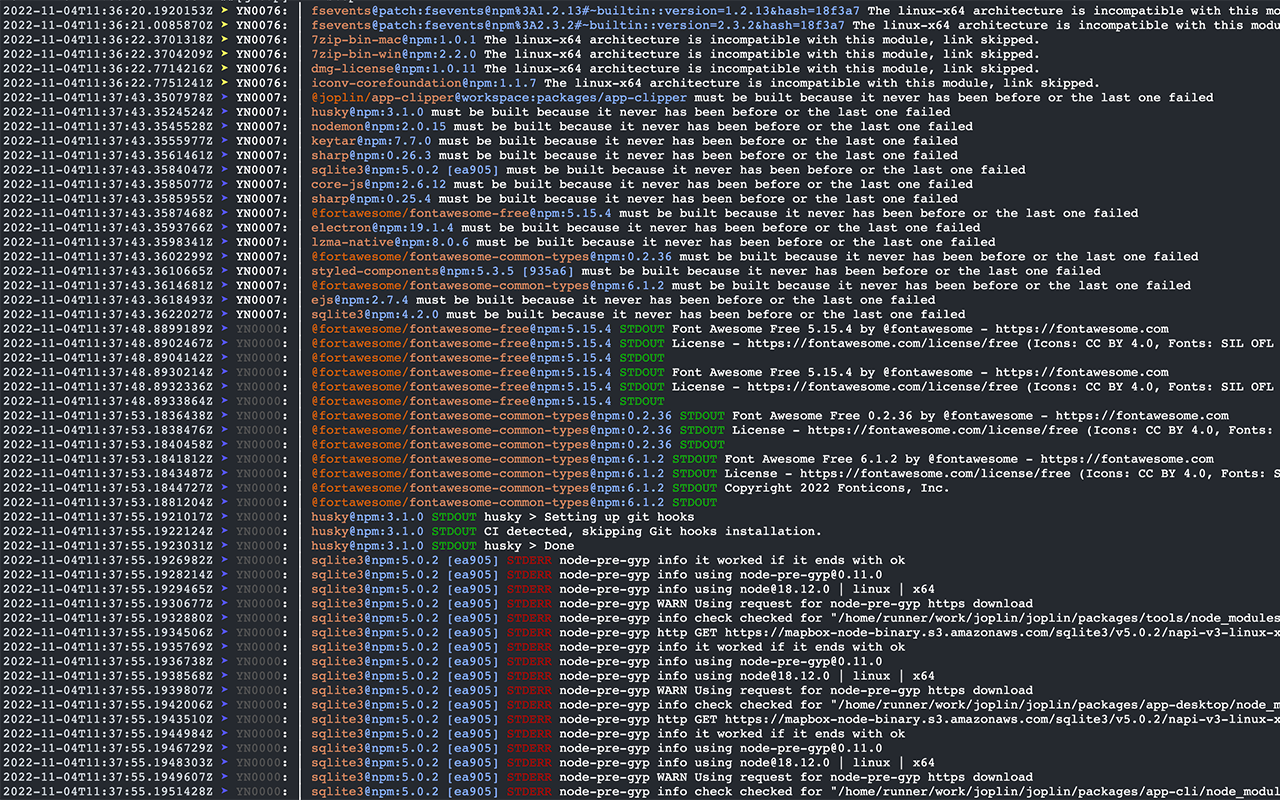Click timestamp 2022-11-04T11:37:53.1836438Z
The width and height of the screenshot is (1280, 800).
(x=108, y=416)
